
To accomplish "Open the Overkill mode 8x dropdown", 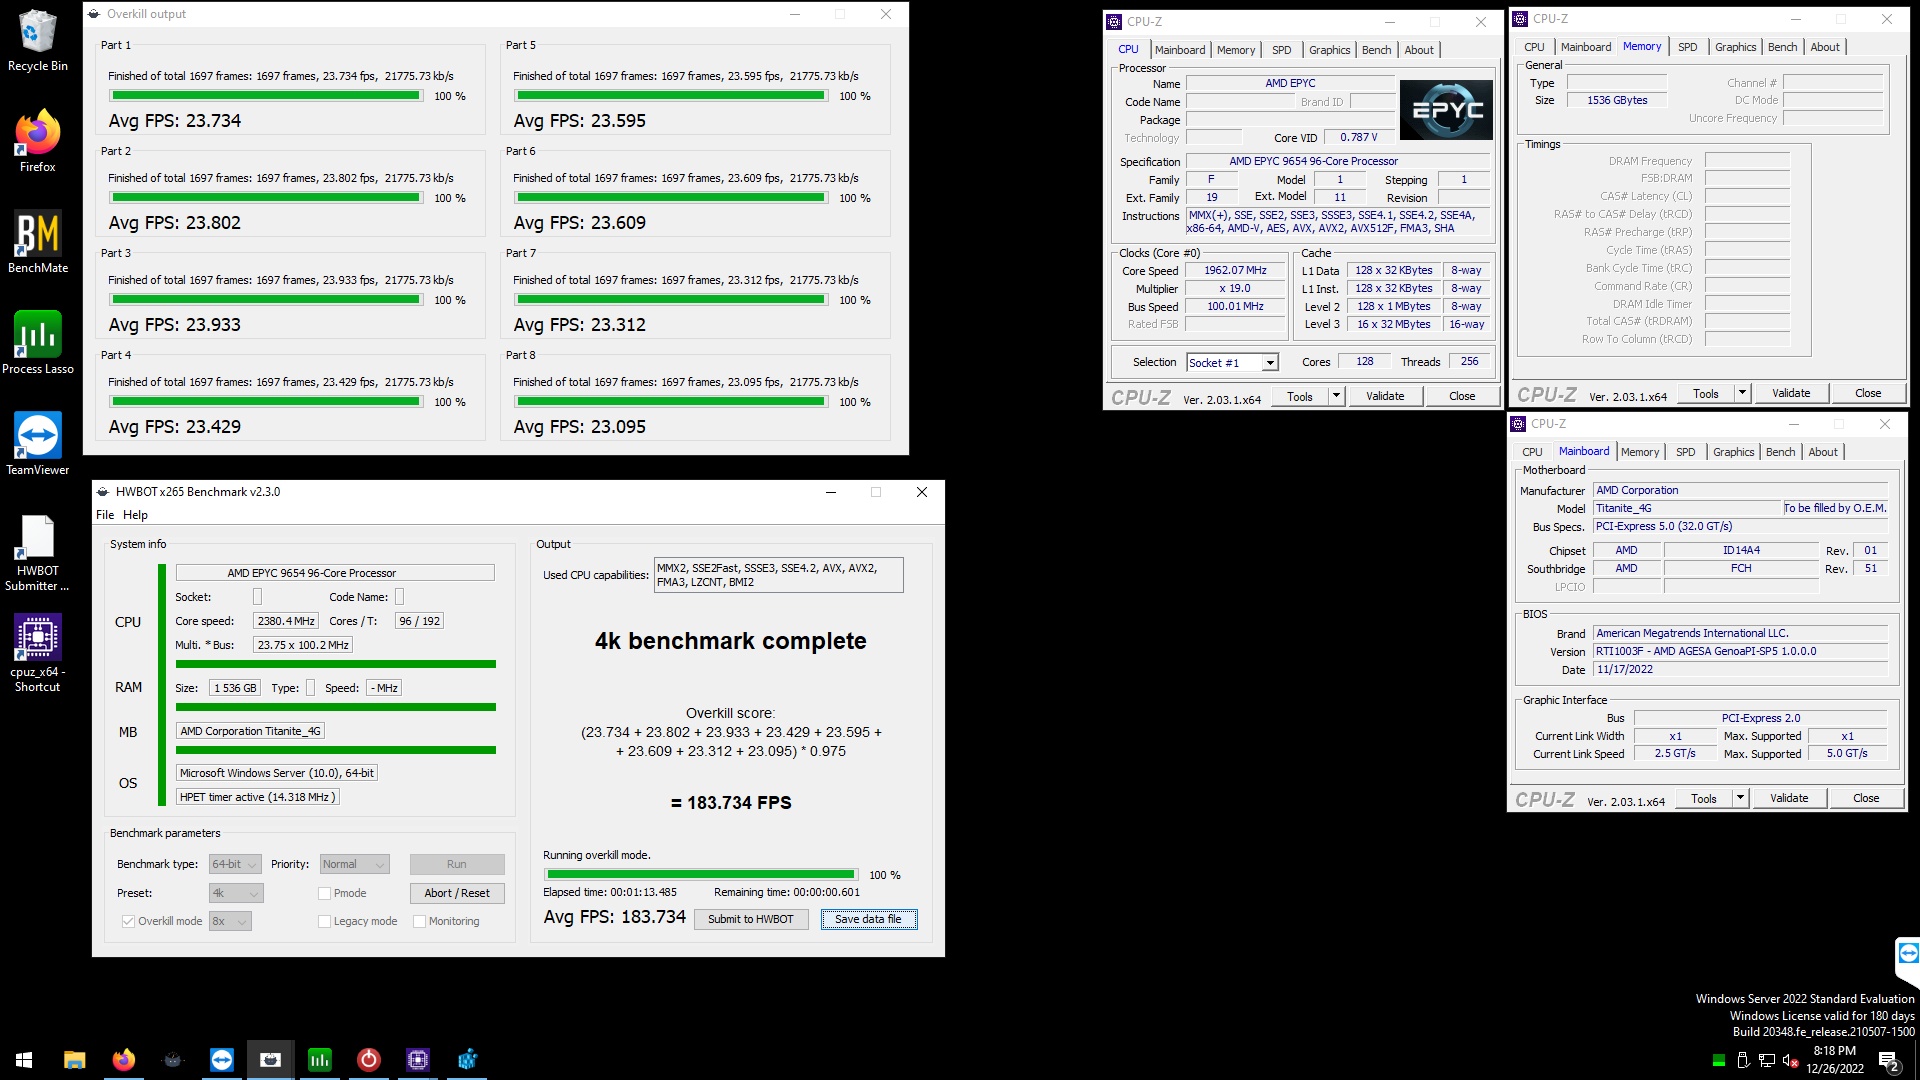I will pyautogui.click(x=230, y=921).
